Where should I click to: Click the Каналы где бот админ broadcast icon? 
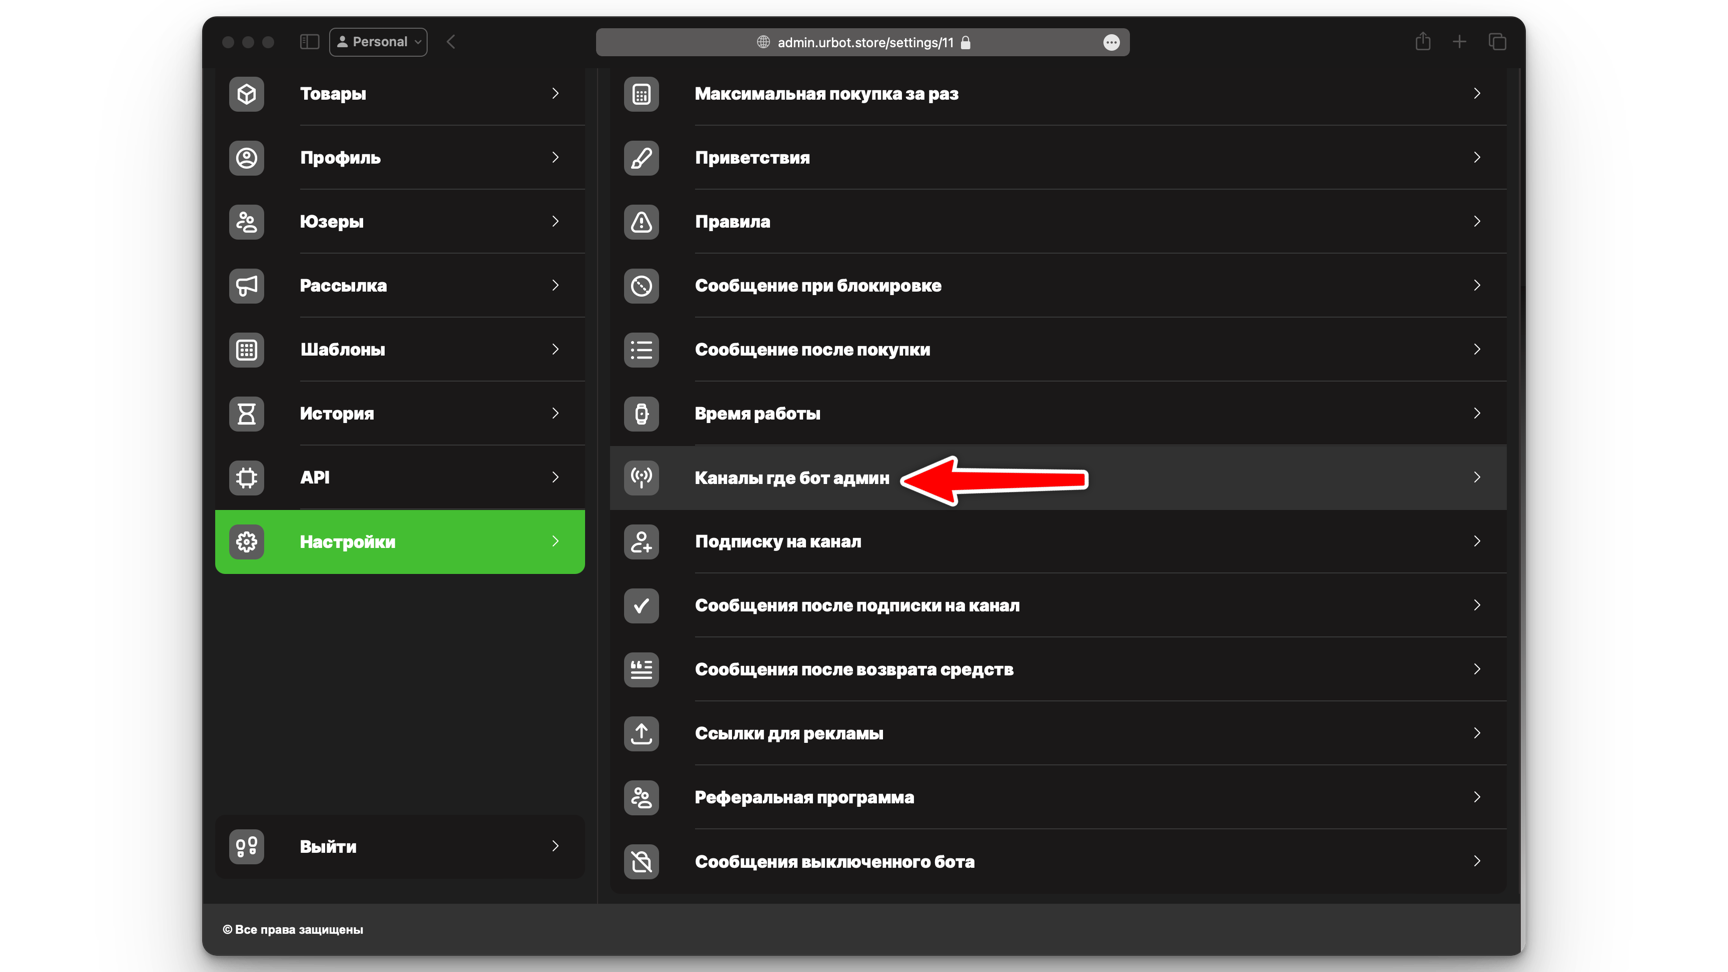point(641,478)
